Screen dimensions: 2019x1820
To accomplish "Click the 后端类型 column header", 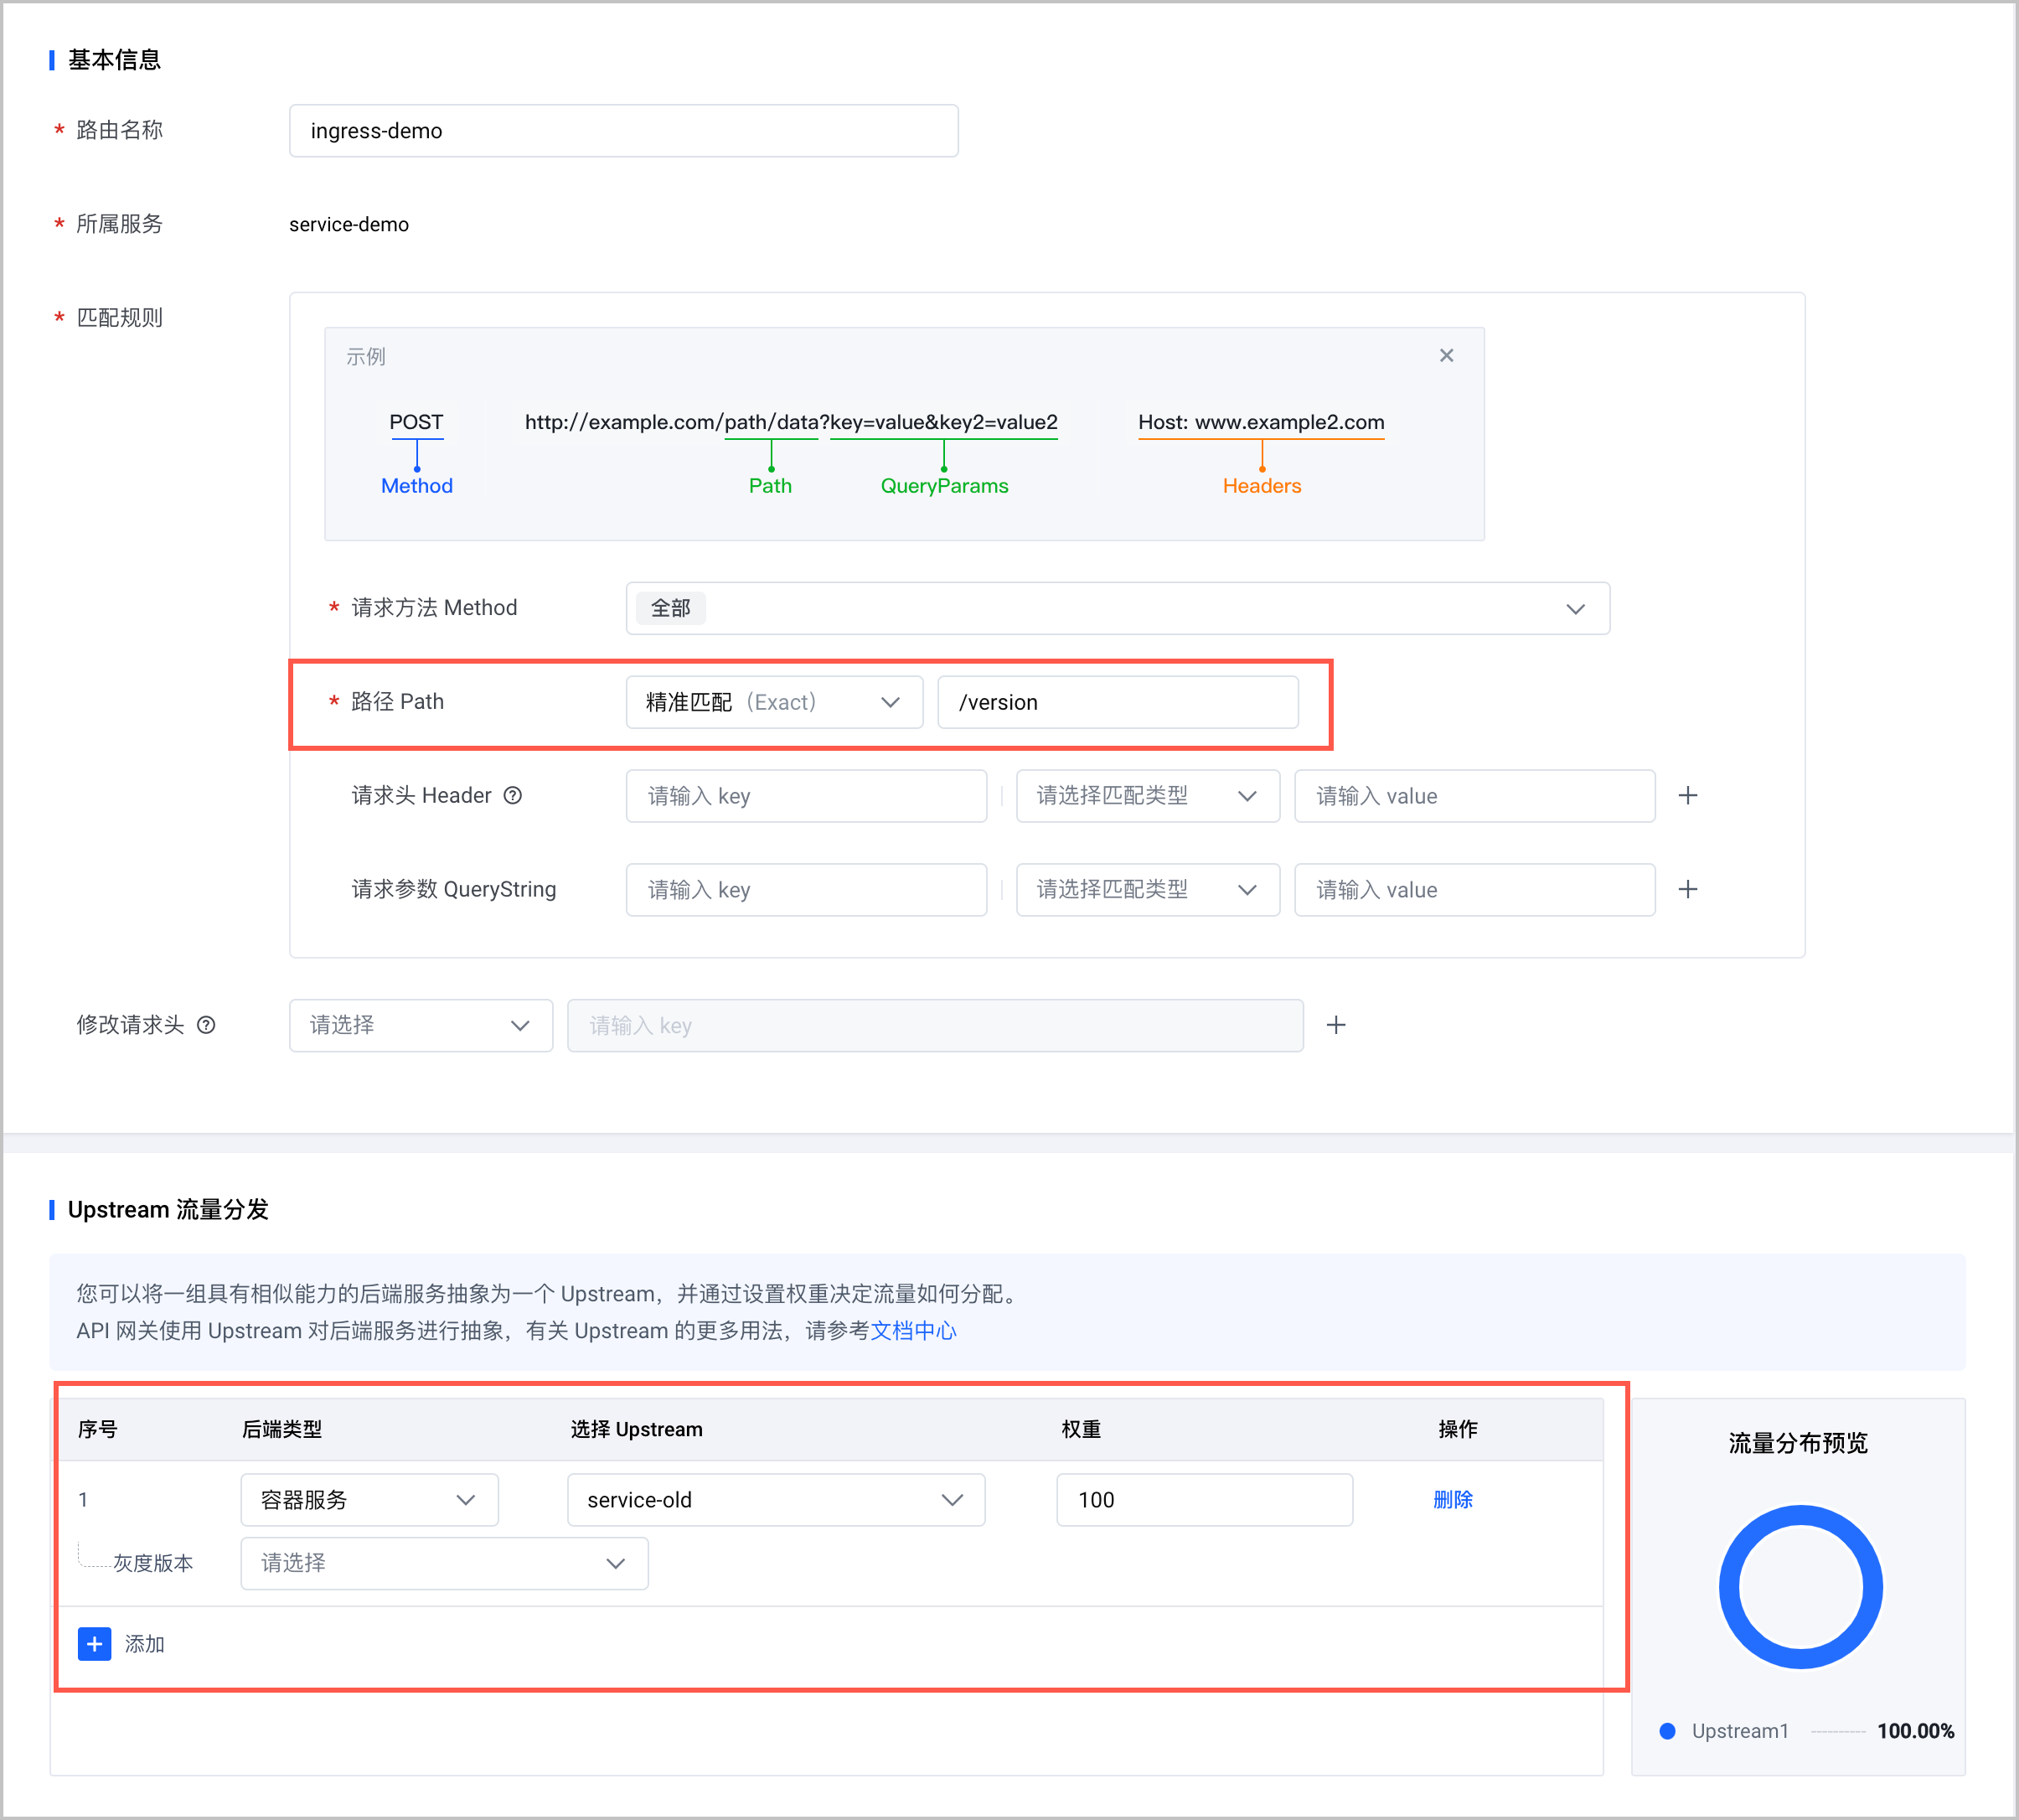I will (282, 1429).
